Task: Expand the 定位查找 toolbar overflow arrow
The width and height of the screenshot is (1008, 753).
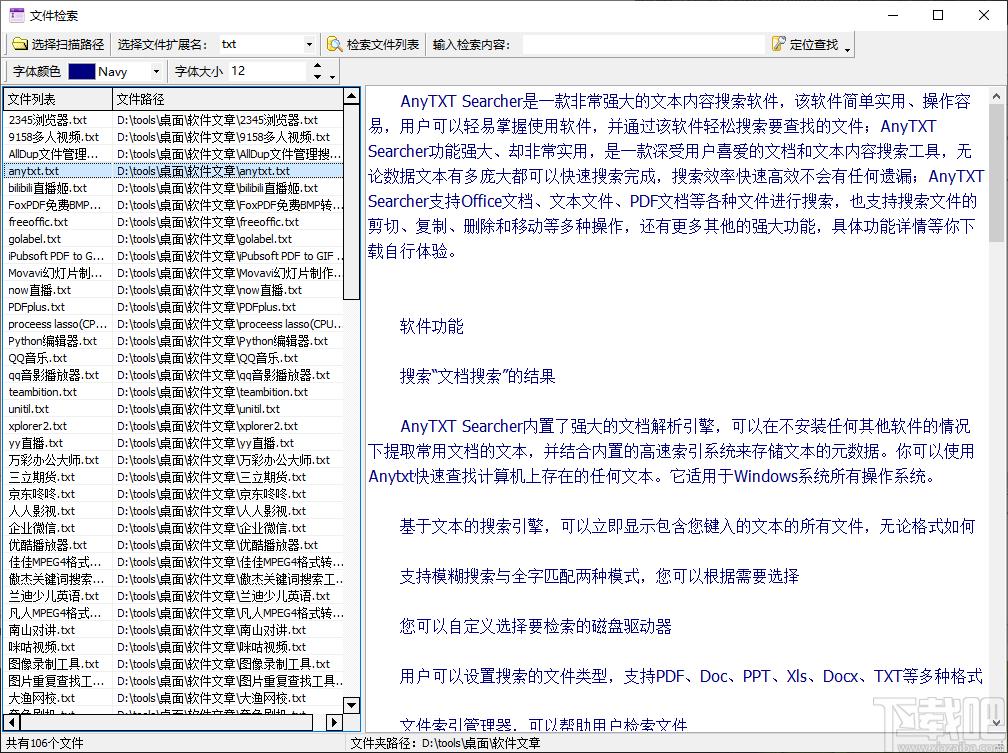Action: (848, 47)
